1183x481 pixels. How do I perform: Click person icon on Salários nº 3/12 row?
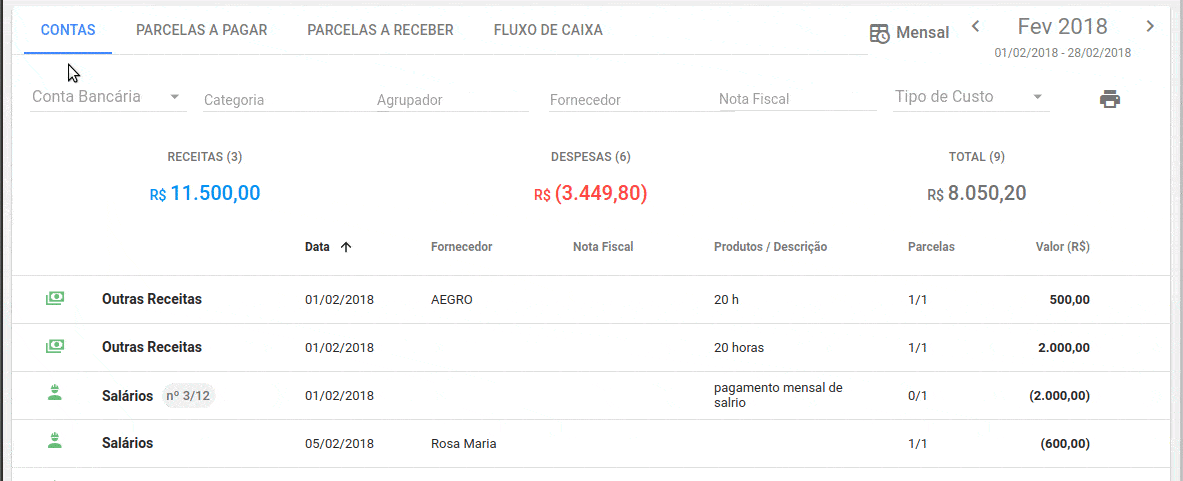tap(55, 395)
